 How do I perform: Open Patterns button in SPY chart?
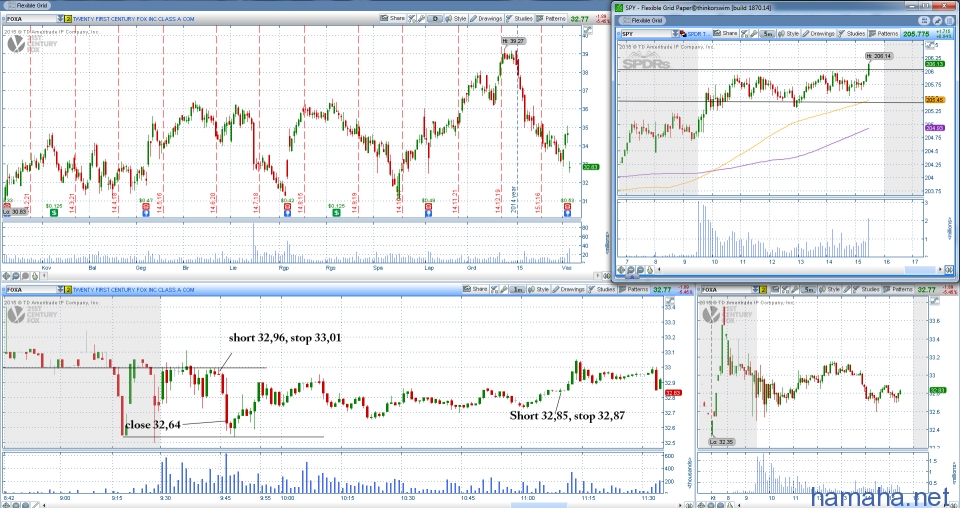coord(883,34)
